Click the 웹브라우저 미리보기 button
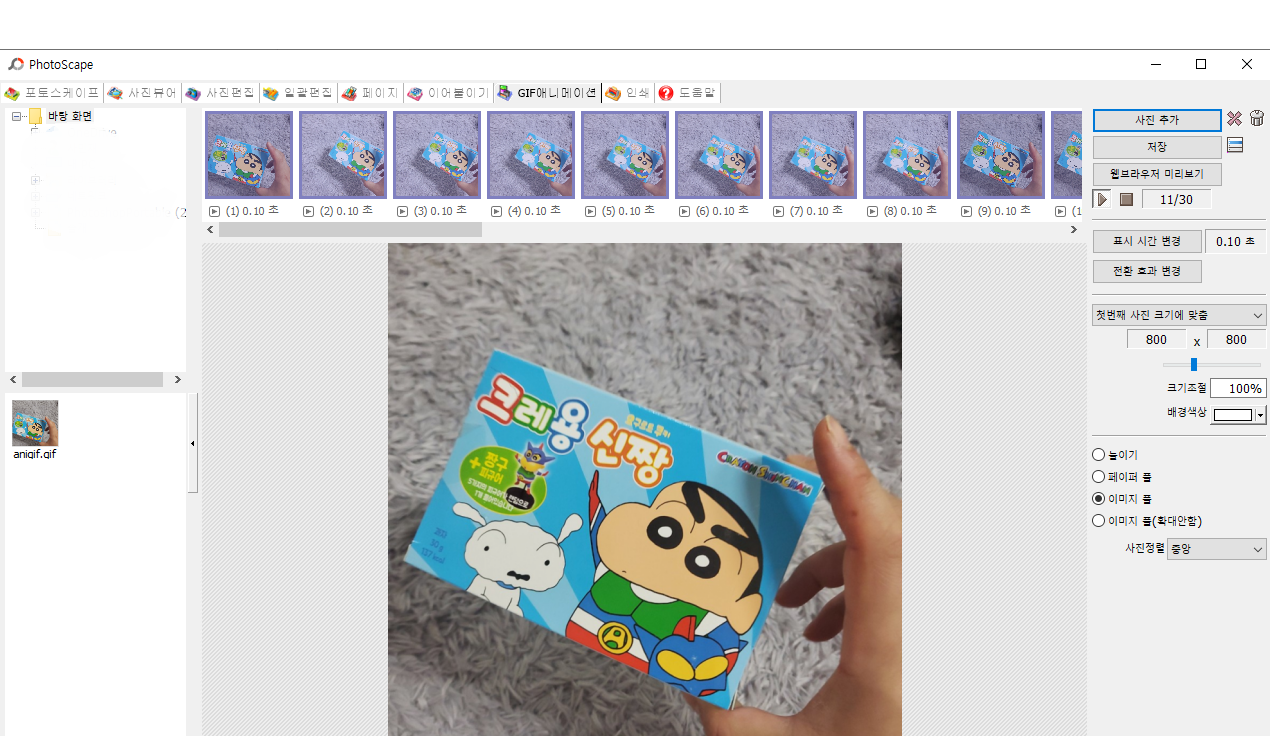This screenshot has width=1270, height=736. [x=1157, y=174]
